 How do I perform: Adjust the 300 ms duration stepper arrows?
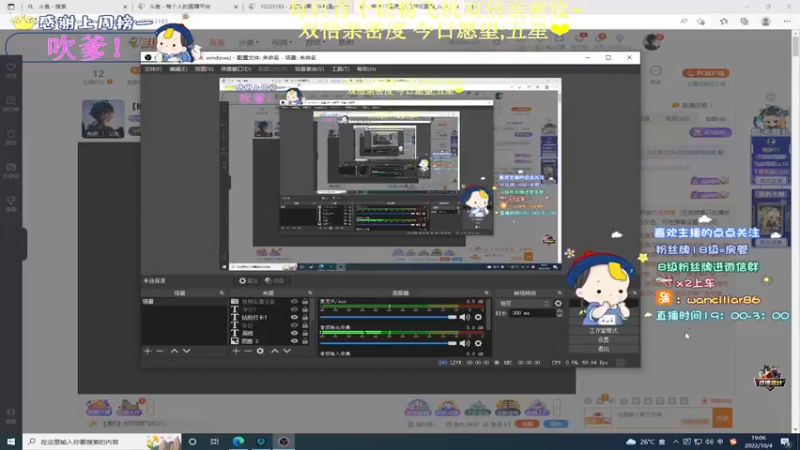click(559, 313)
